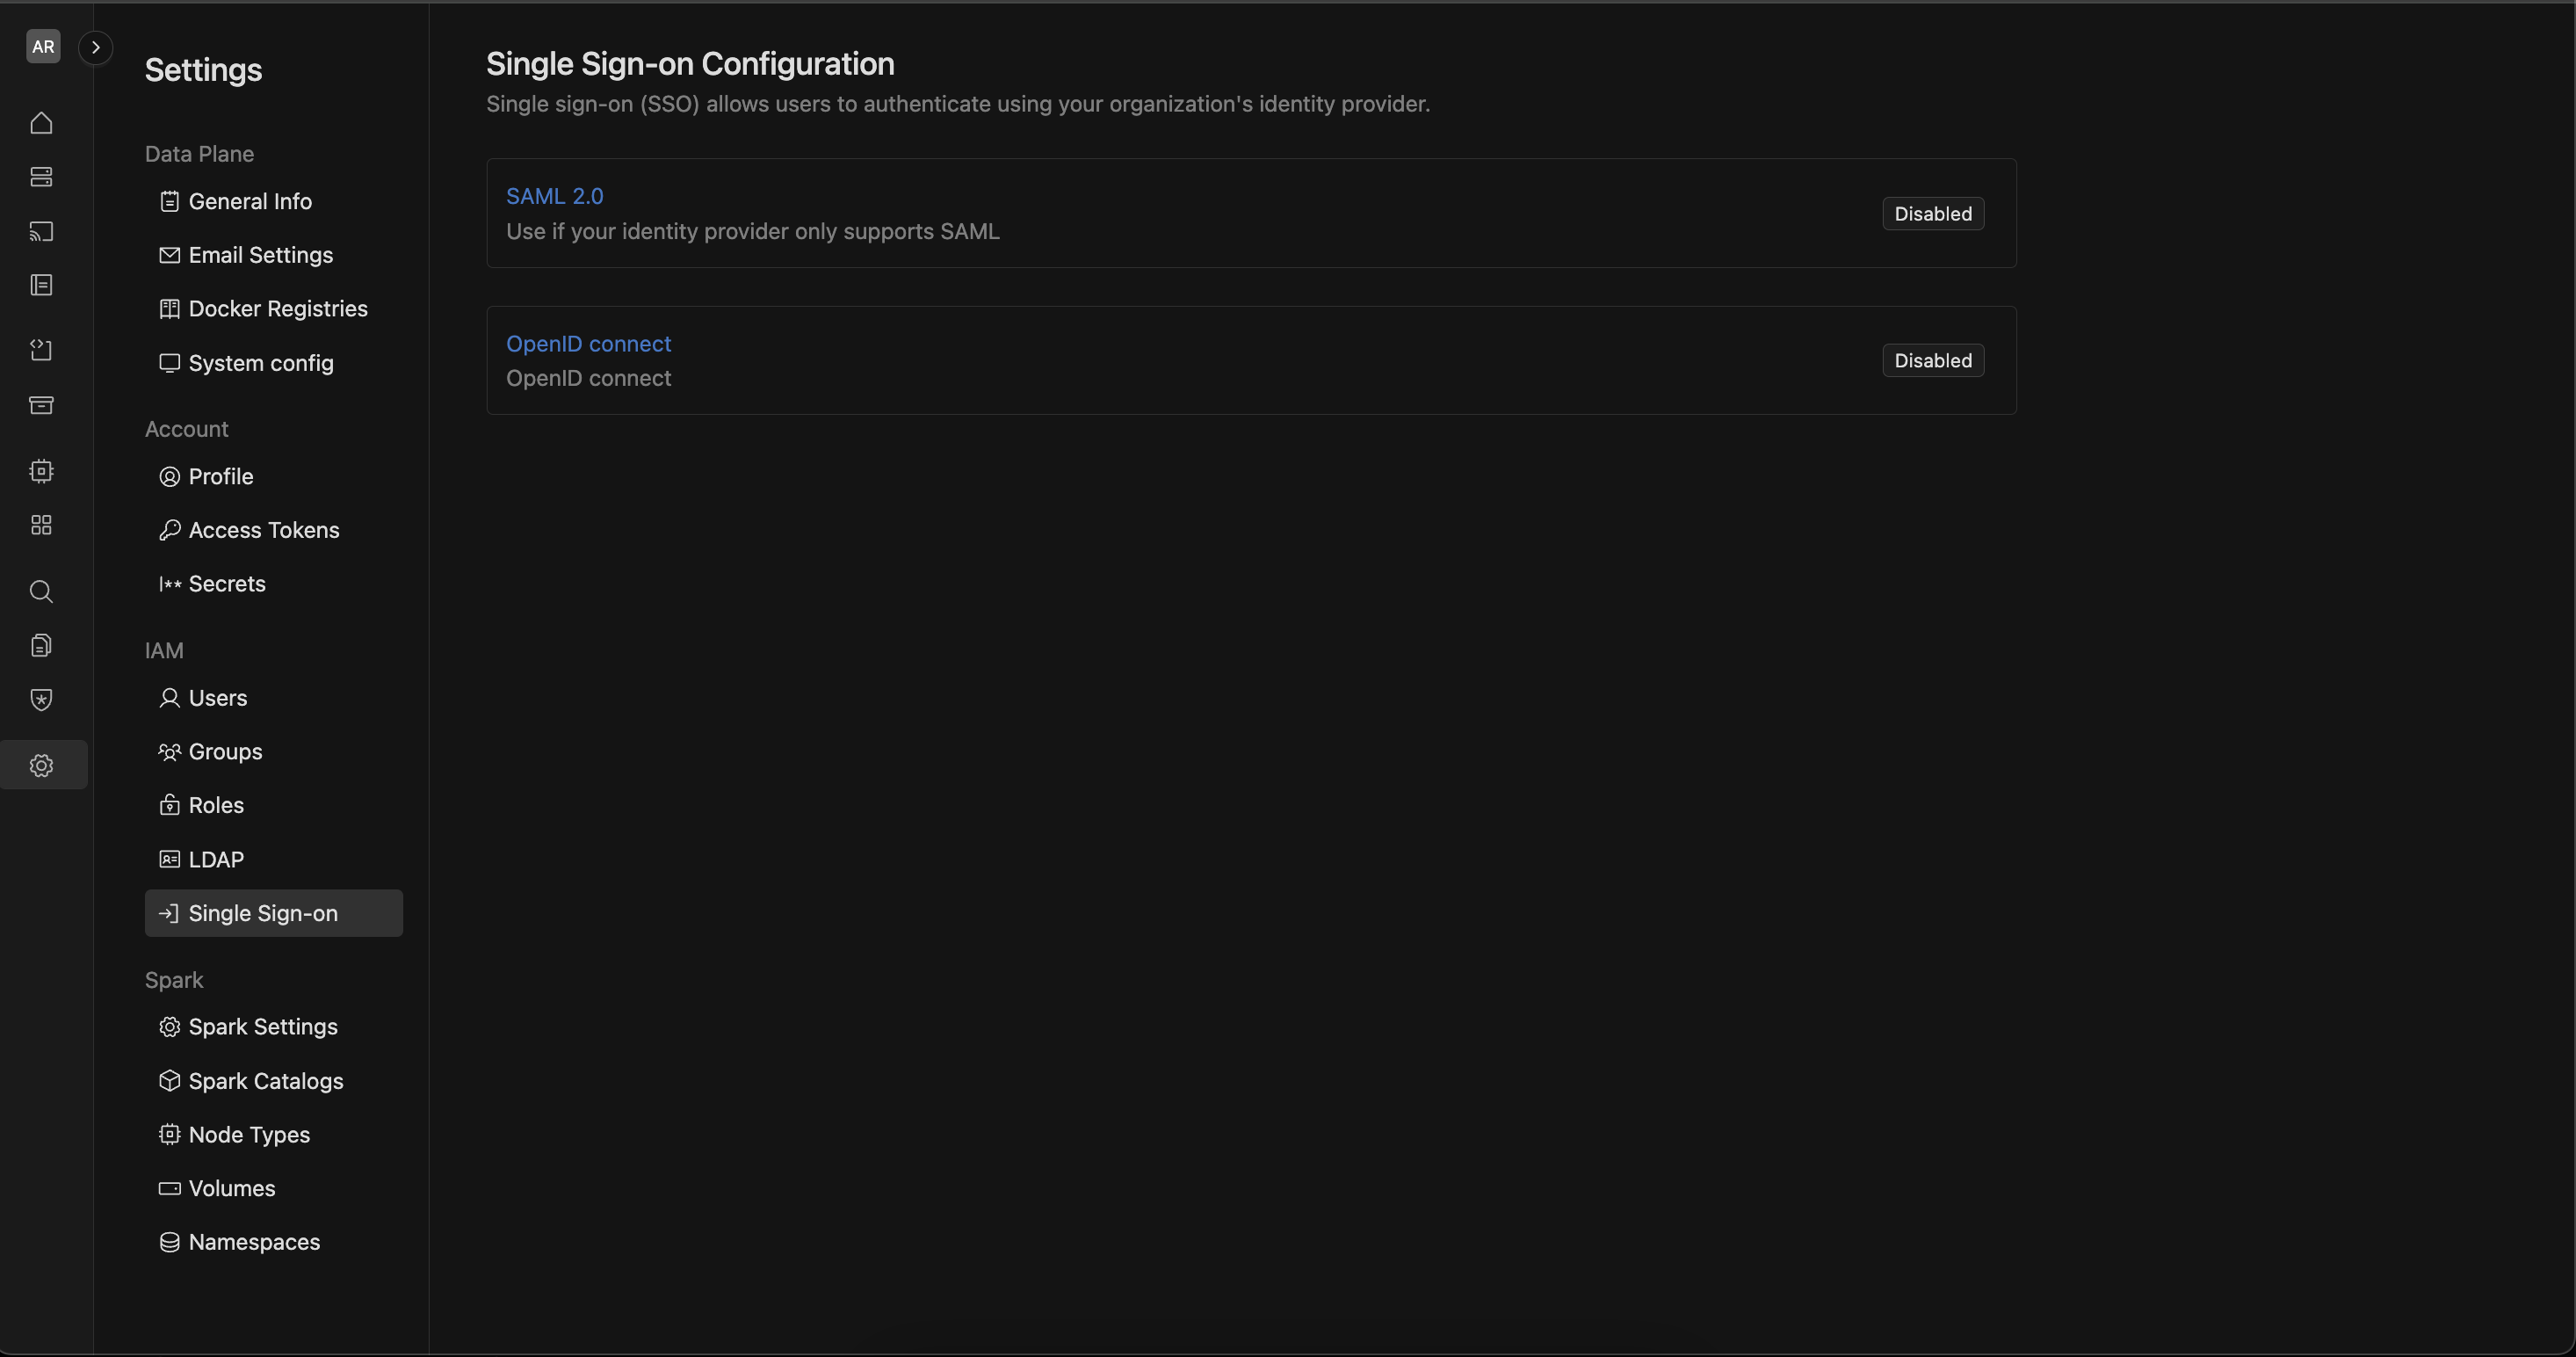Open the OpenID connect link

589,344
